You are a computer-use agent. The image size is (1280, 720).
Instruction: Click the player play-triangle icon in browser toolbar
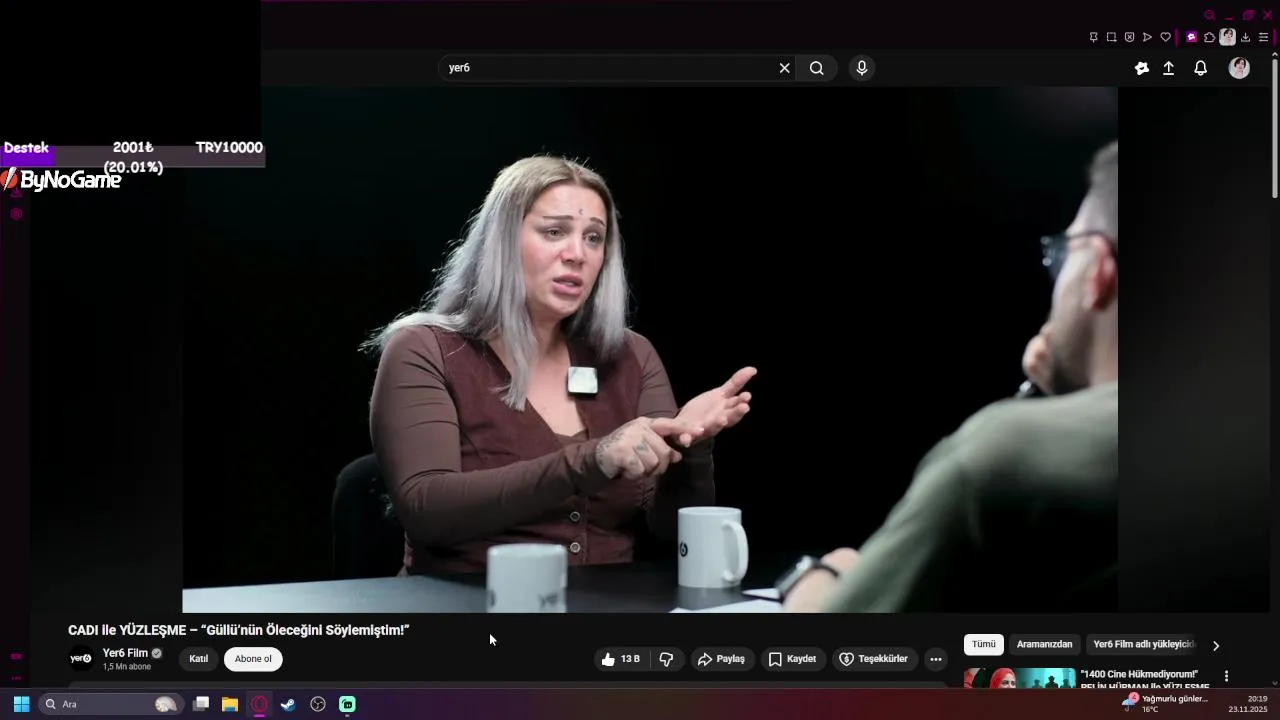coord(1147,37)
